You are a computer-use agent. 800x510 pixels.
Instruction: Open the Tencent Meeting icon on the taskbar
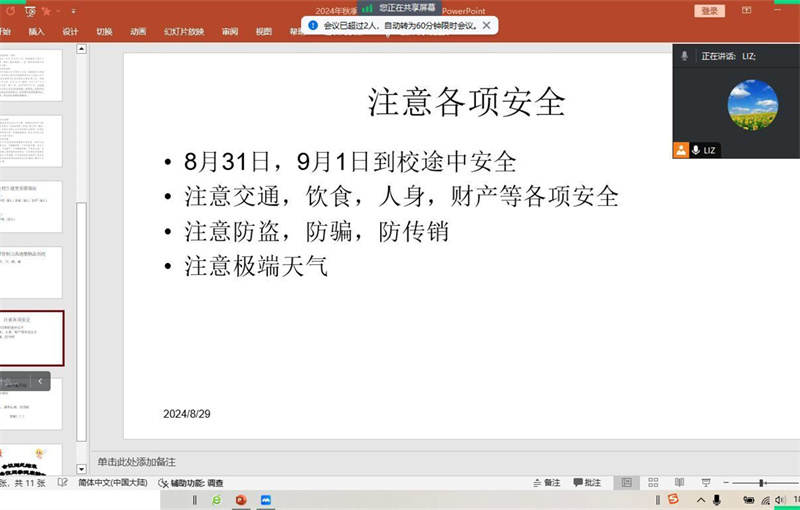[x=266, y=499]
